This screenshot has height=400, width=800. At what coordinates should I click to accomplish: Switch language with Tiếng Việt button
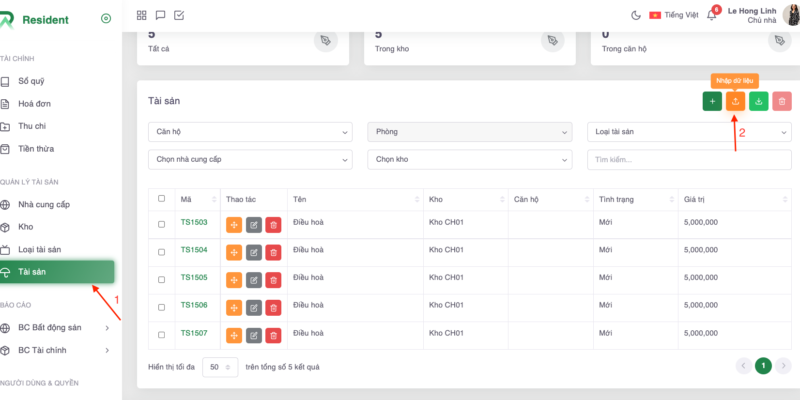[x=672, y=15]
